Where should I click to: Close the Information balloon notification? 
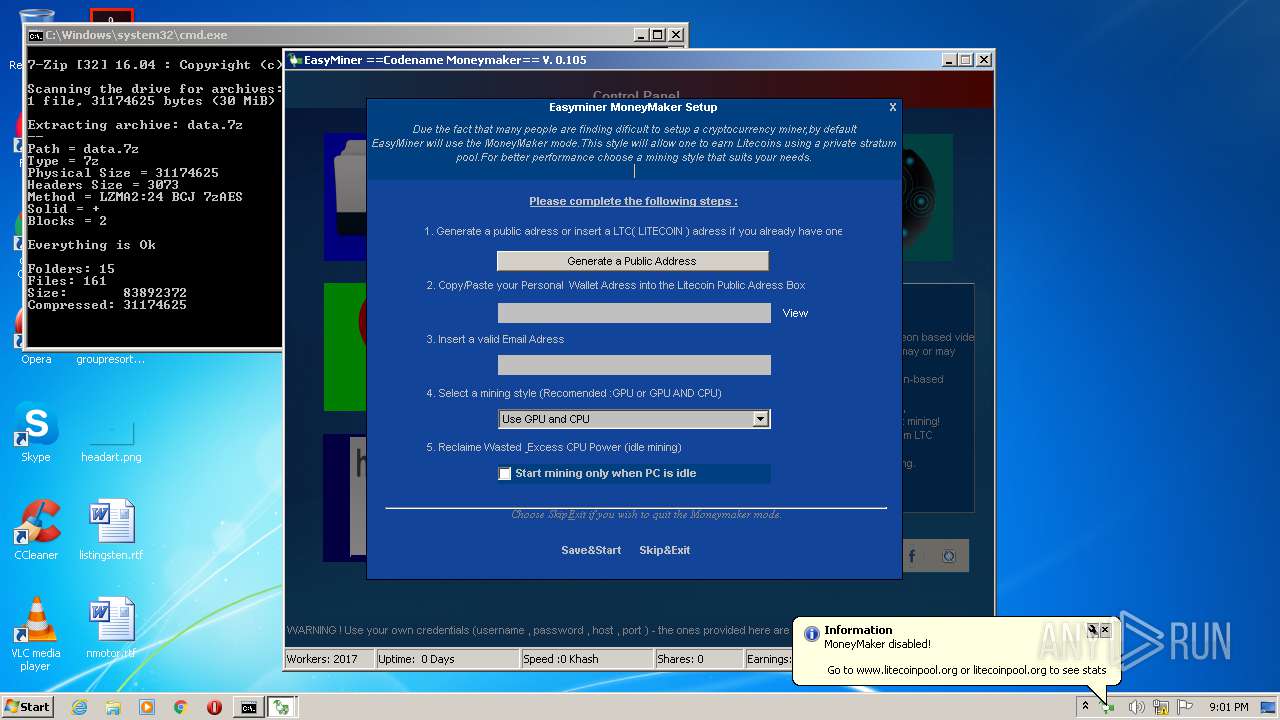point(1105,630)
